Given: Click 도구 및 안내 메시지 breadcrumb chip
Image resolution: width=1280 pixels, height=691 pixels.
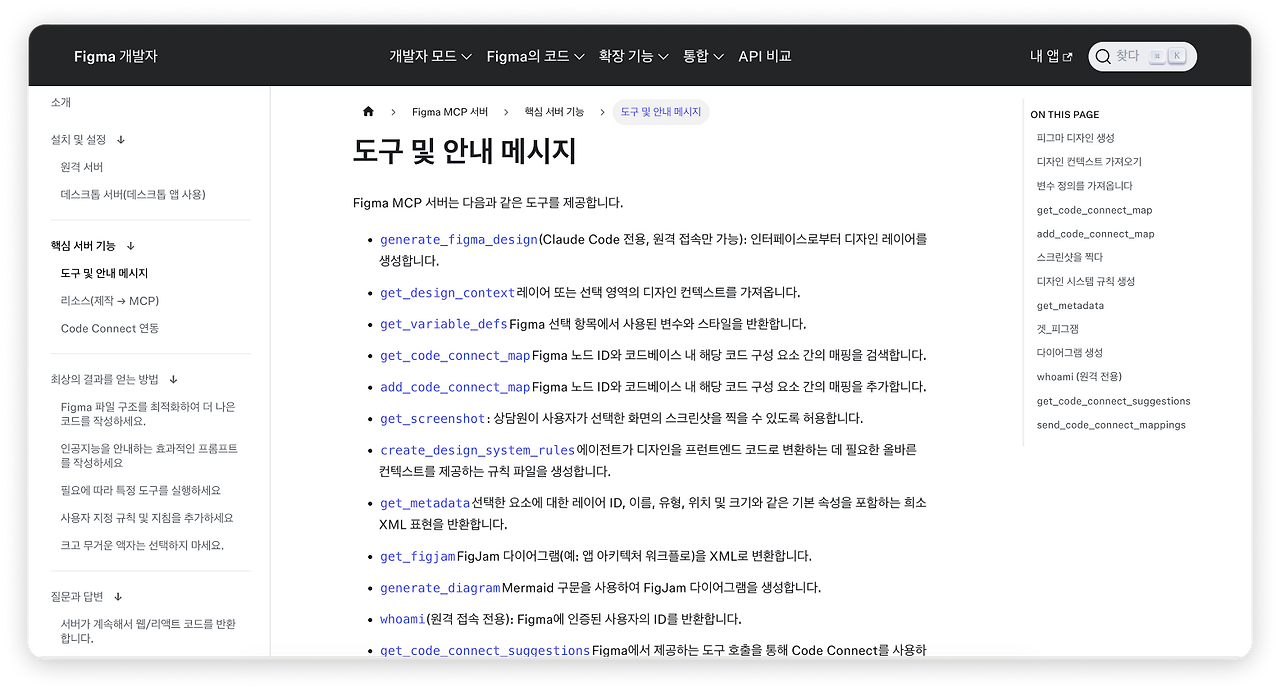Looking at the screenshot, I should [x=661, y=112].
